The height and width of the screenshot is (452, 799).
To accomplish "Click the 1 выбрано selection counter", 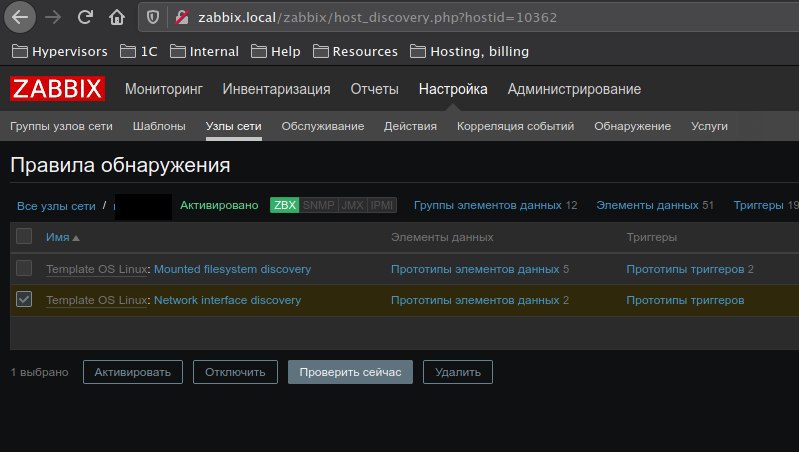I will 39,372.
